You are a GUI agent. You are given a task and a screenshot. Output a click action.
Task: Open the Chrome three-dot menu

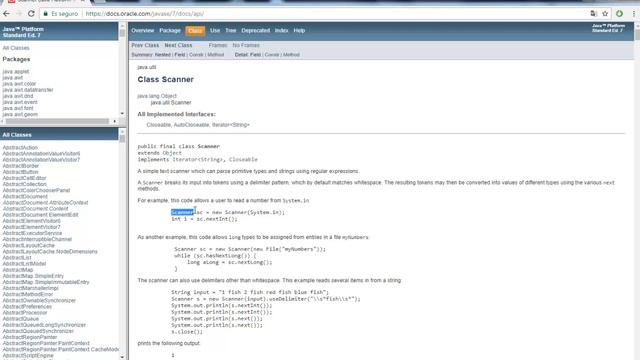tap(634, 13)
